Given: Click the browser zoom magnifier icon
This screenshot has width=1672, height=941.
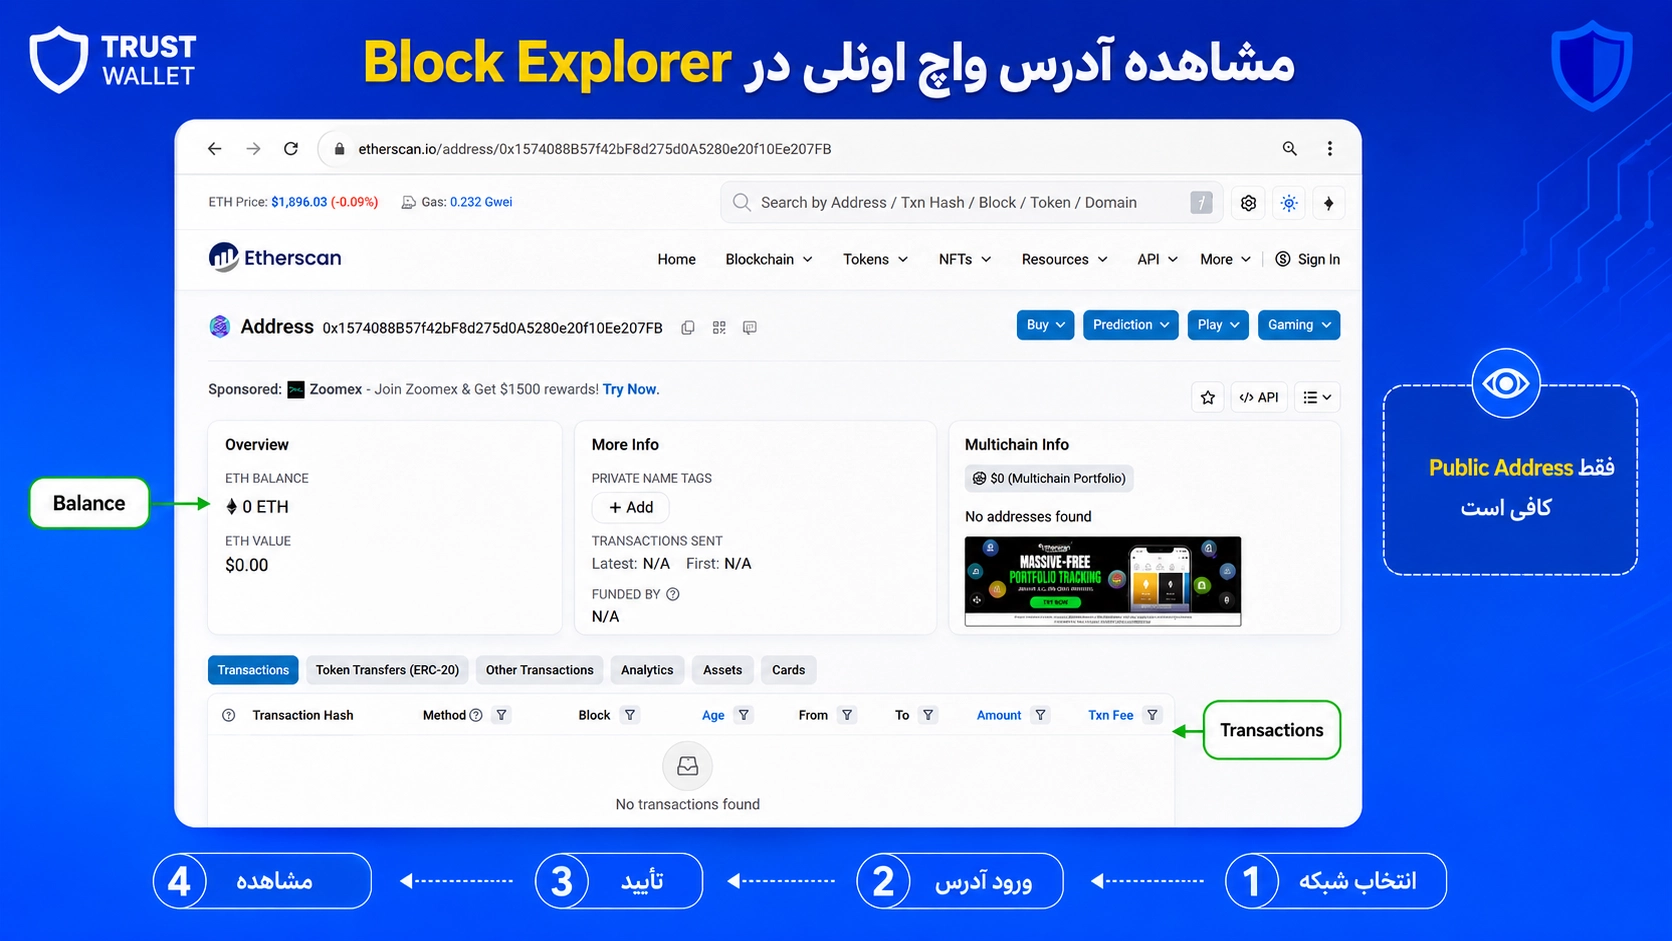Looking at the screenshot, I should click(1290, 149).
